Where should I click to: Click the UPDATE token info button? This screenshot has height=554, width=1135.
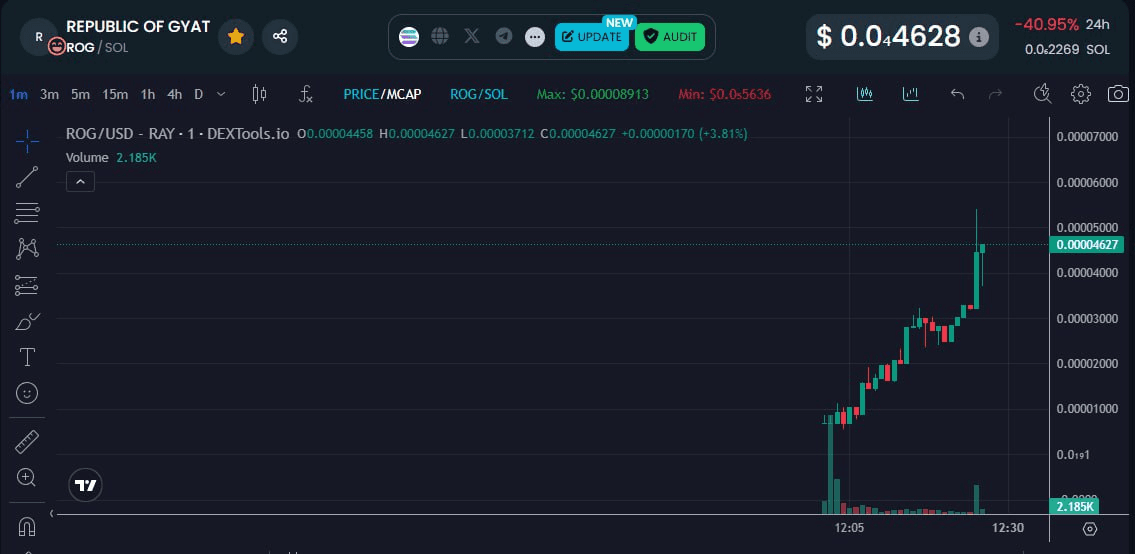coord(592,37)
